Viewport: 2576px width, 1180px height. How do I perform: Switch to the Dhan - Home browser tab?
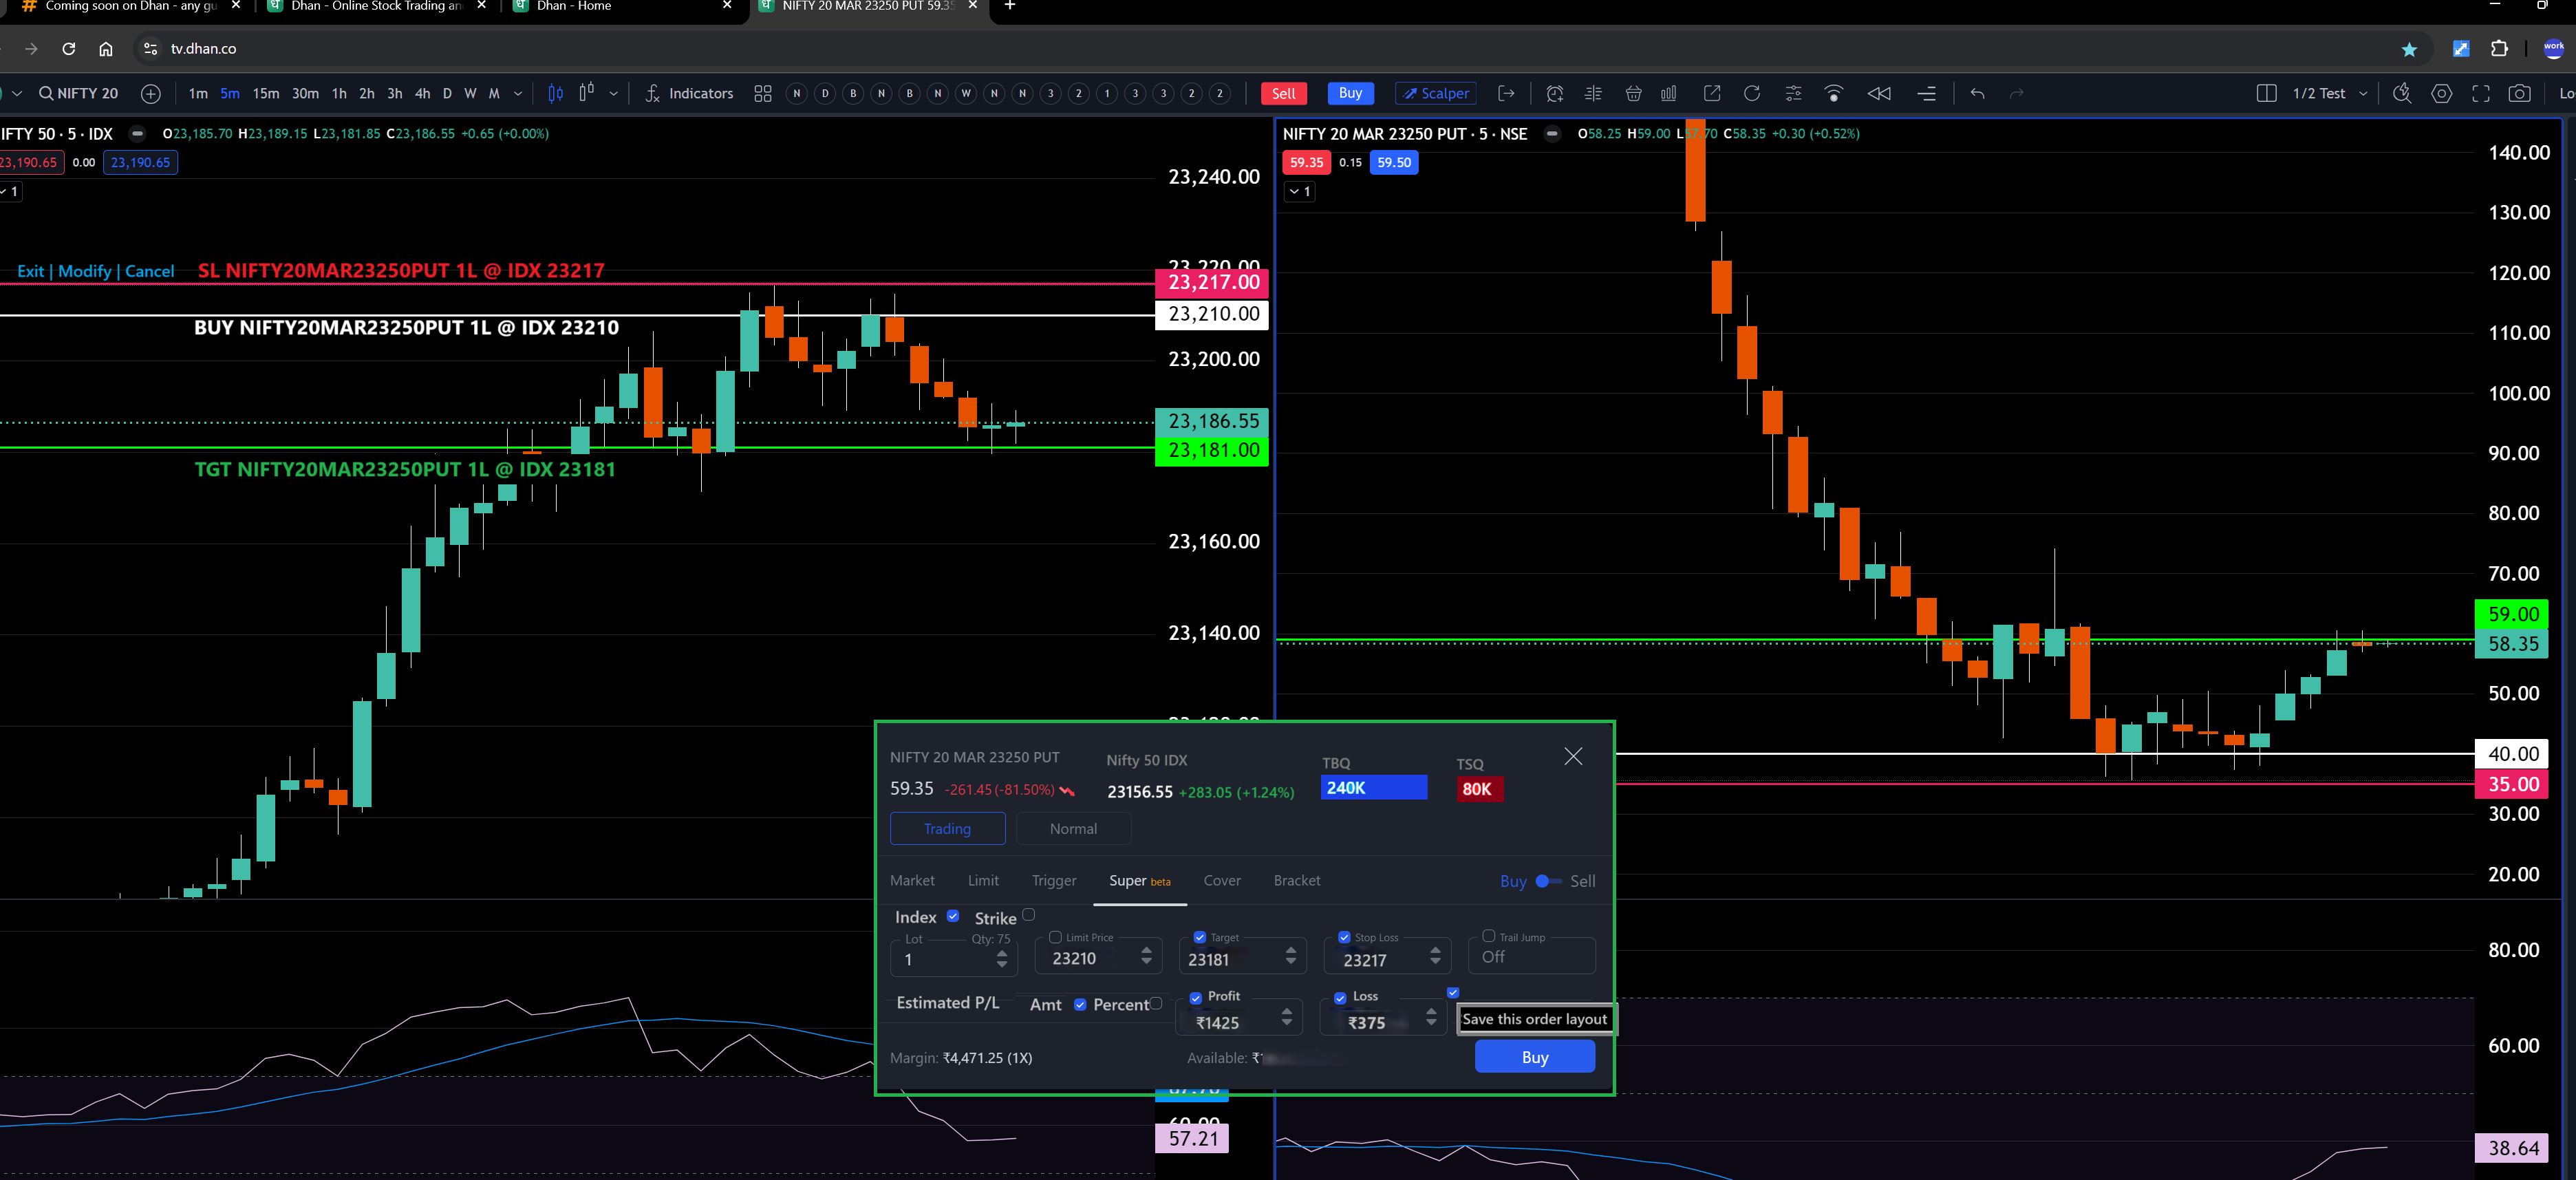[622, 8]
